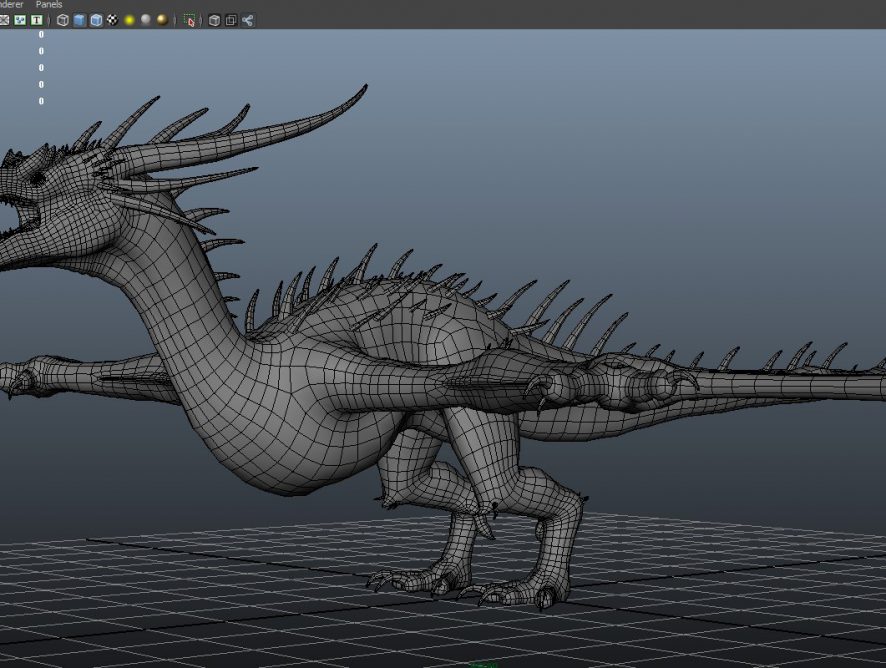Toggle shadows gray sphere icon
Viewport: 886px width, 668px height.
pos(146,20)
